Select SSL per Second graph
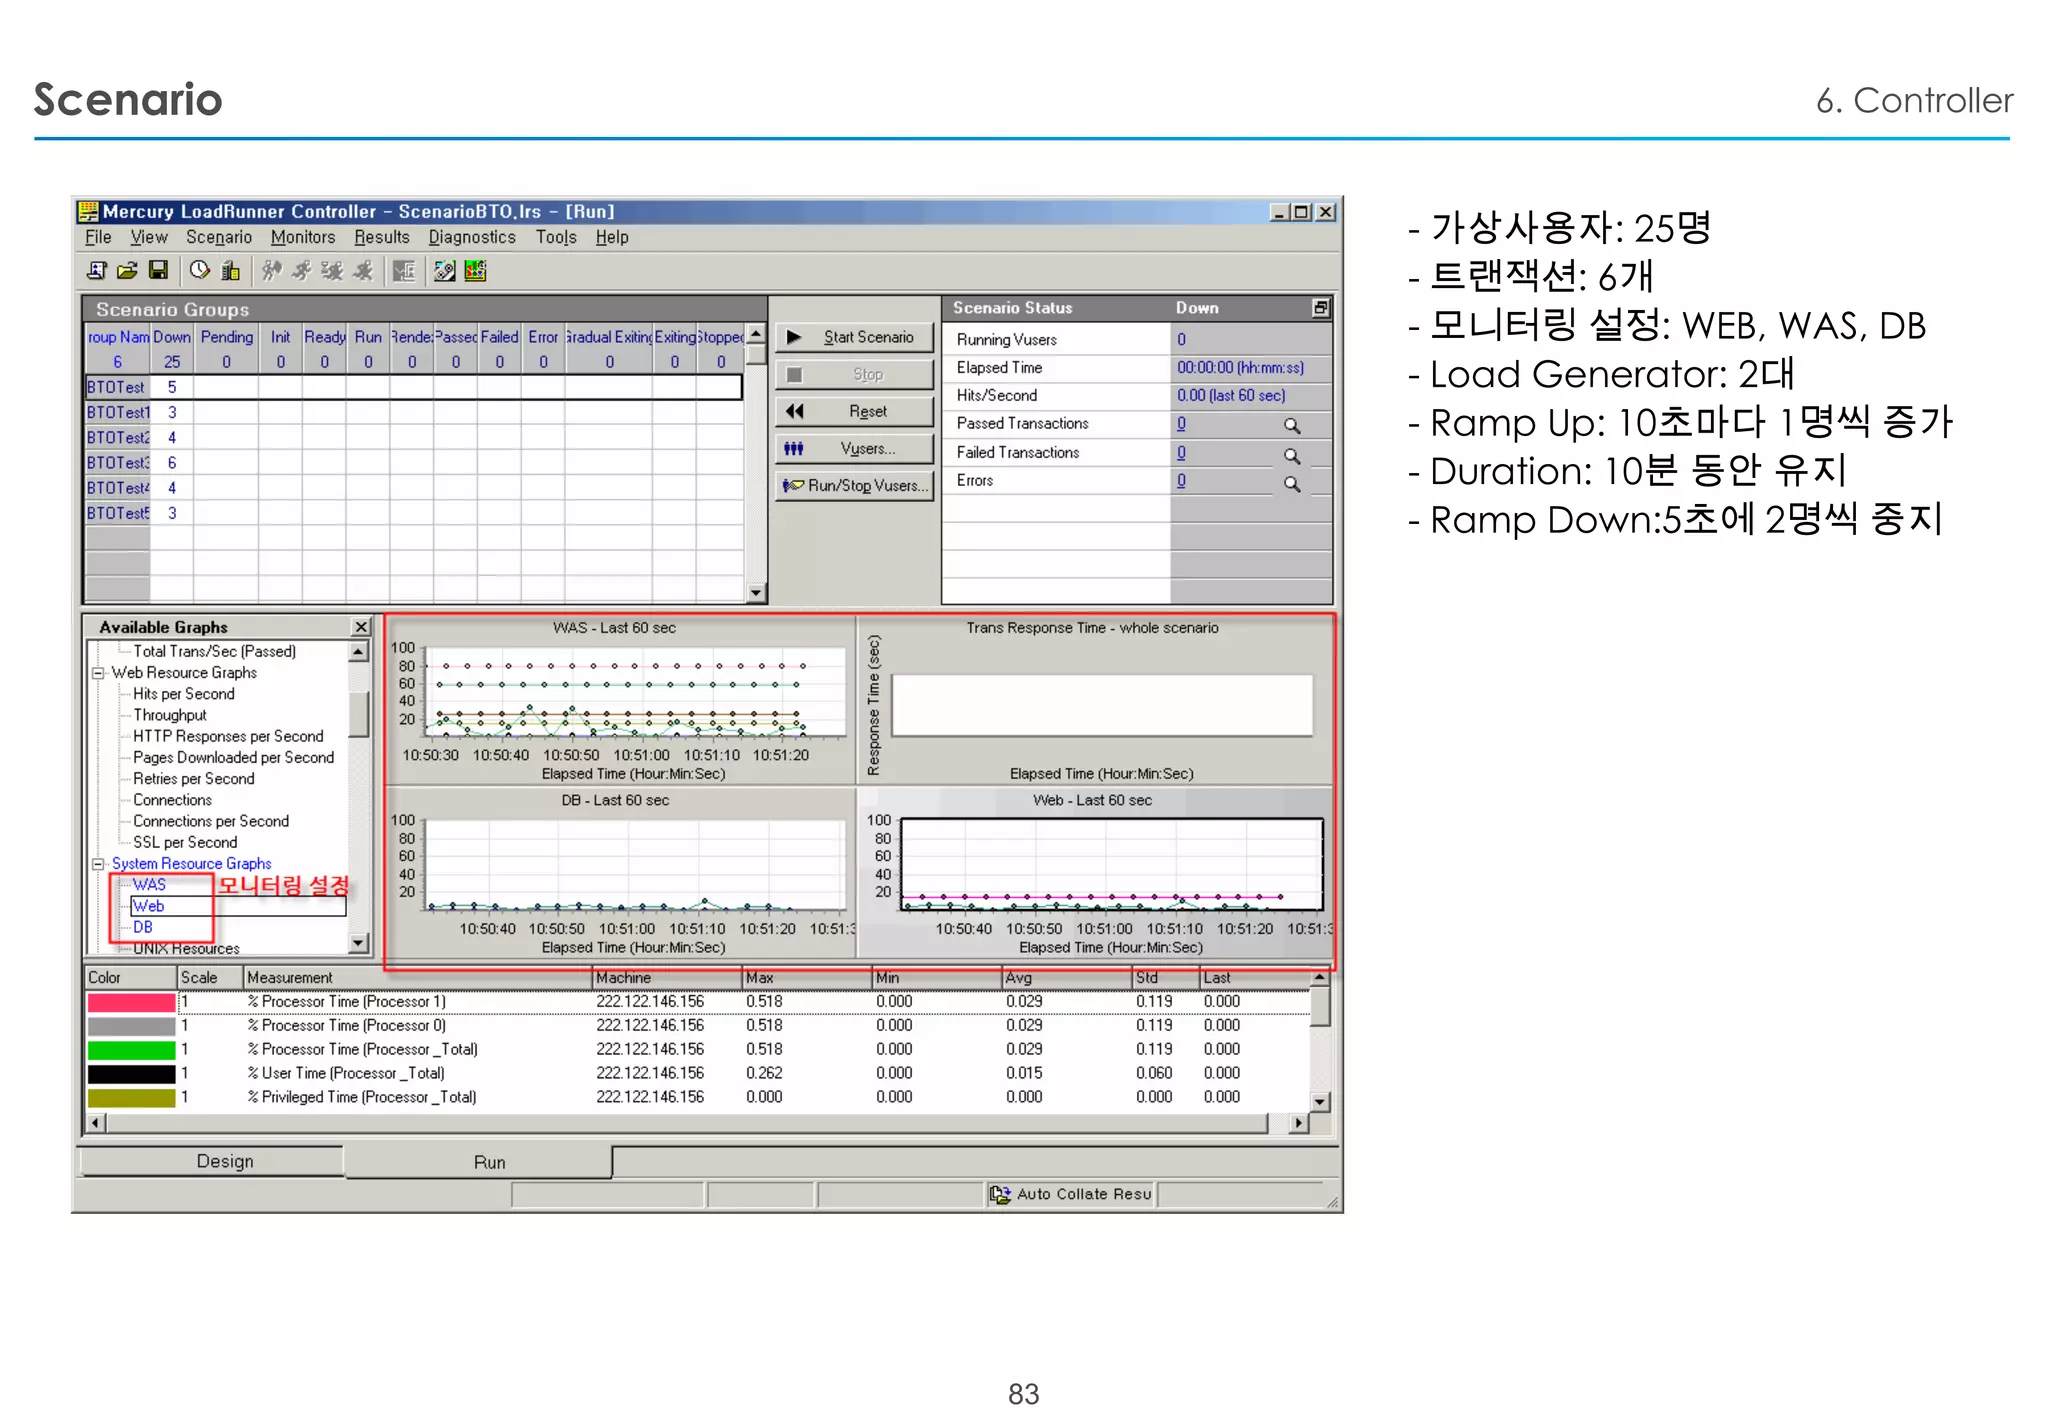The height and width of the screenshot is (1418, 2048). click(185, 842)
